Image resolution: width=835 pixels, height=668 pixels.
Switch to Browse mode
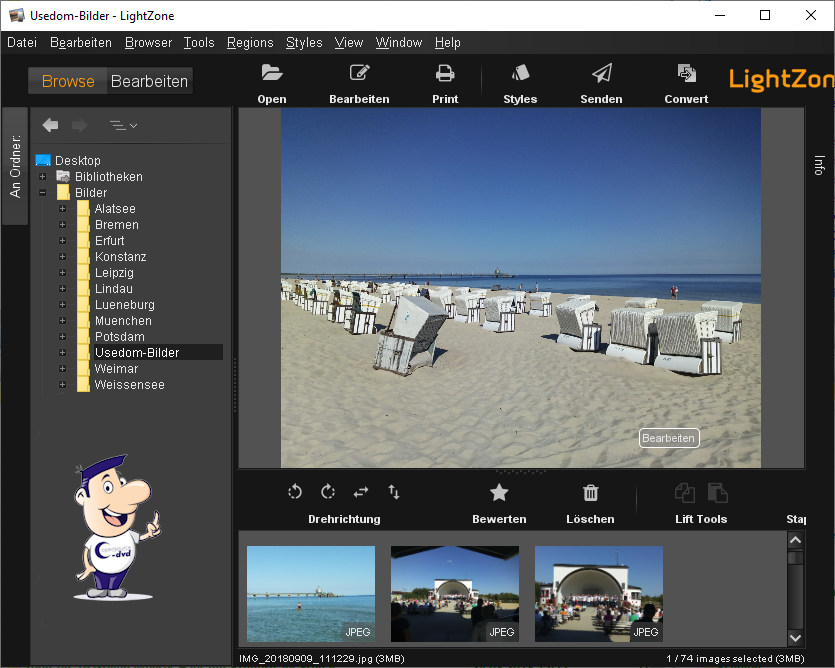[x=68, y=81]
